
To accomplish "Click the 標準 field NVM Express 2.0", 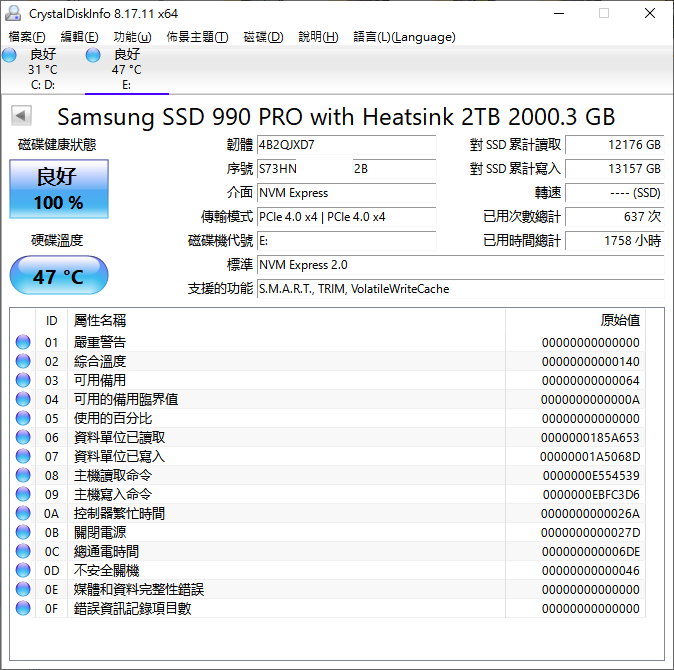I will [x=461, y=265].
